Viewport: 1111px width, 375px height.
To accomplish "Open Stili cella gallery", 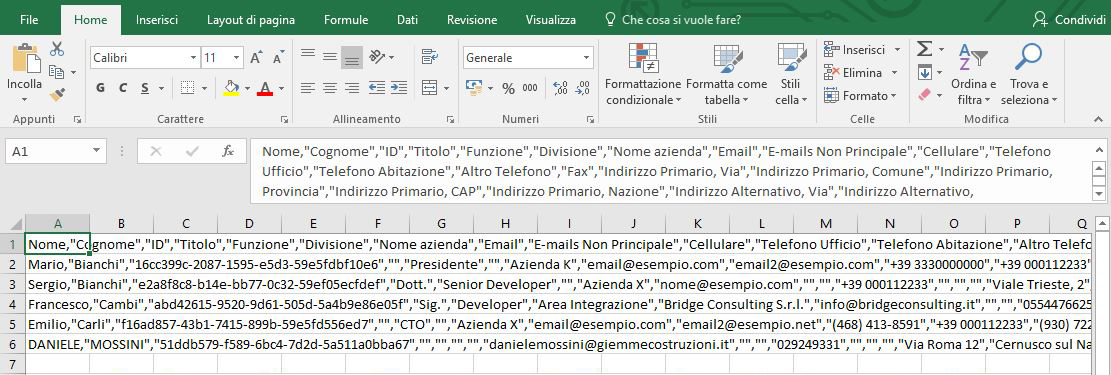I will coord(791,74).
